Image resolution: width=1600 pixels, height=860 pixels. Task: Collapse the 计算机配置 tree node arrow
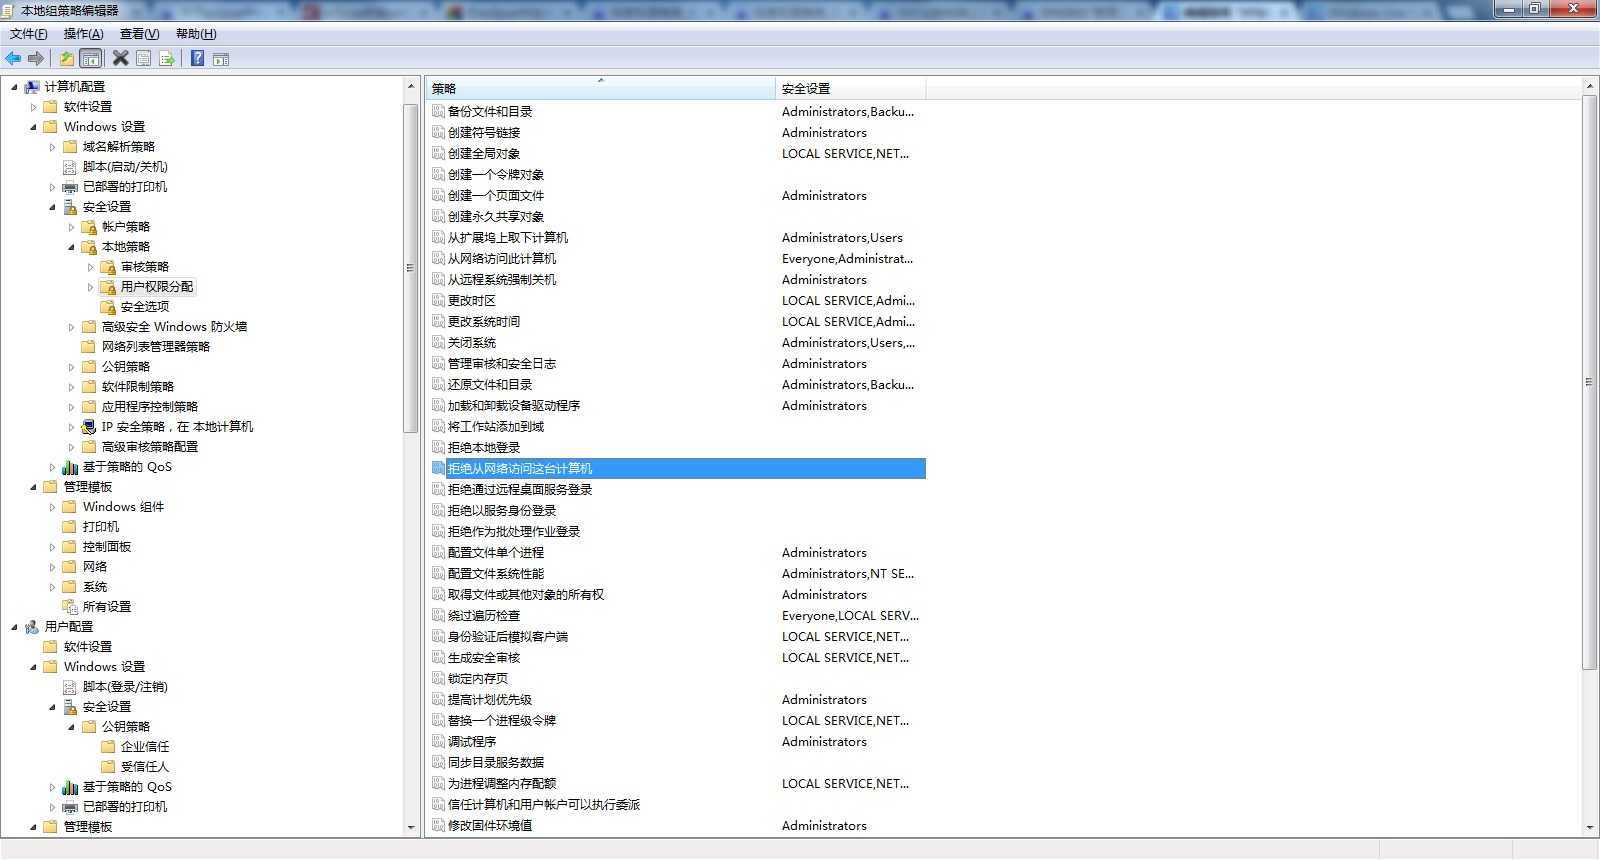click(14, 87)
